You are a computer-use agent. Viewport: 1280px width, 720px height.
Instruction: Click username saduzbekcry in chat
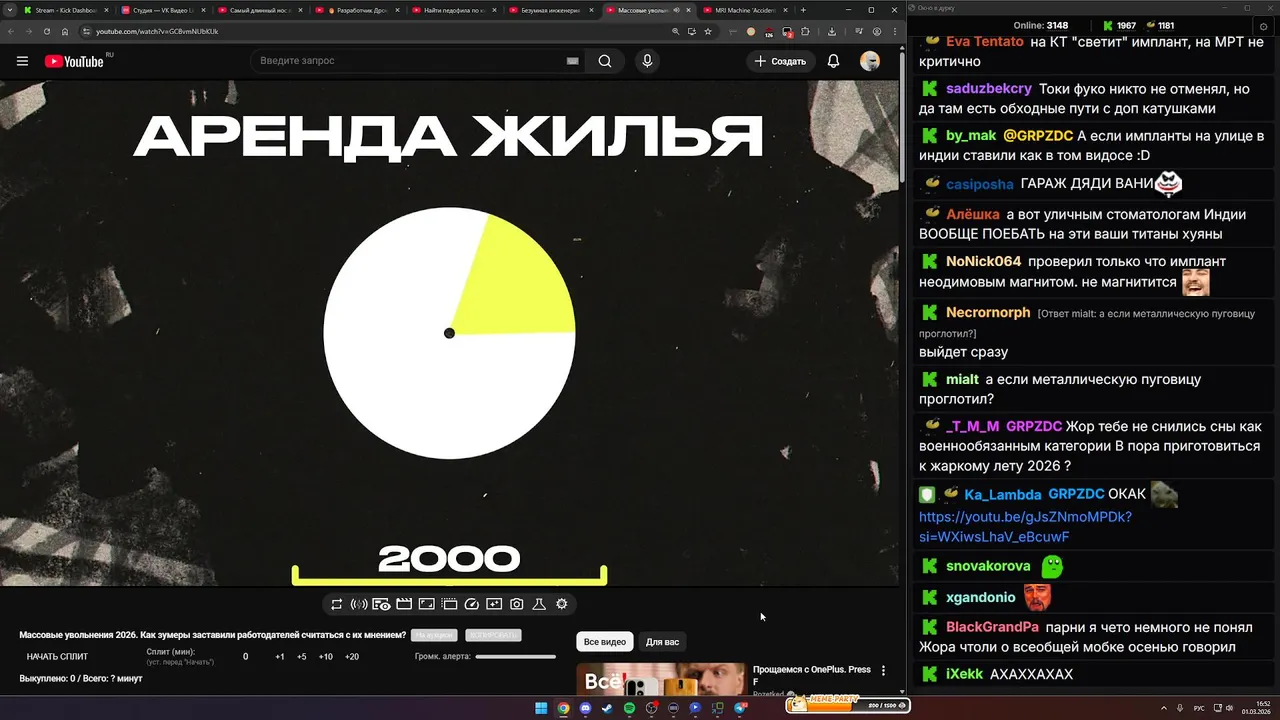coord(989,89)
